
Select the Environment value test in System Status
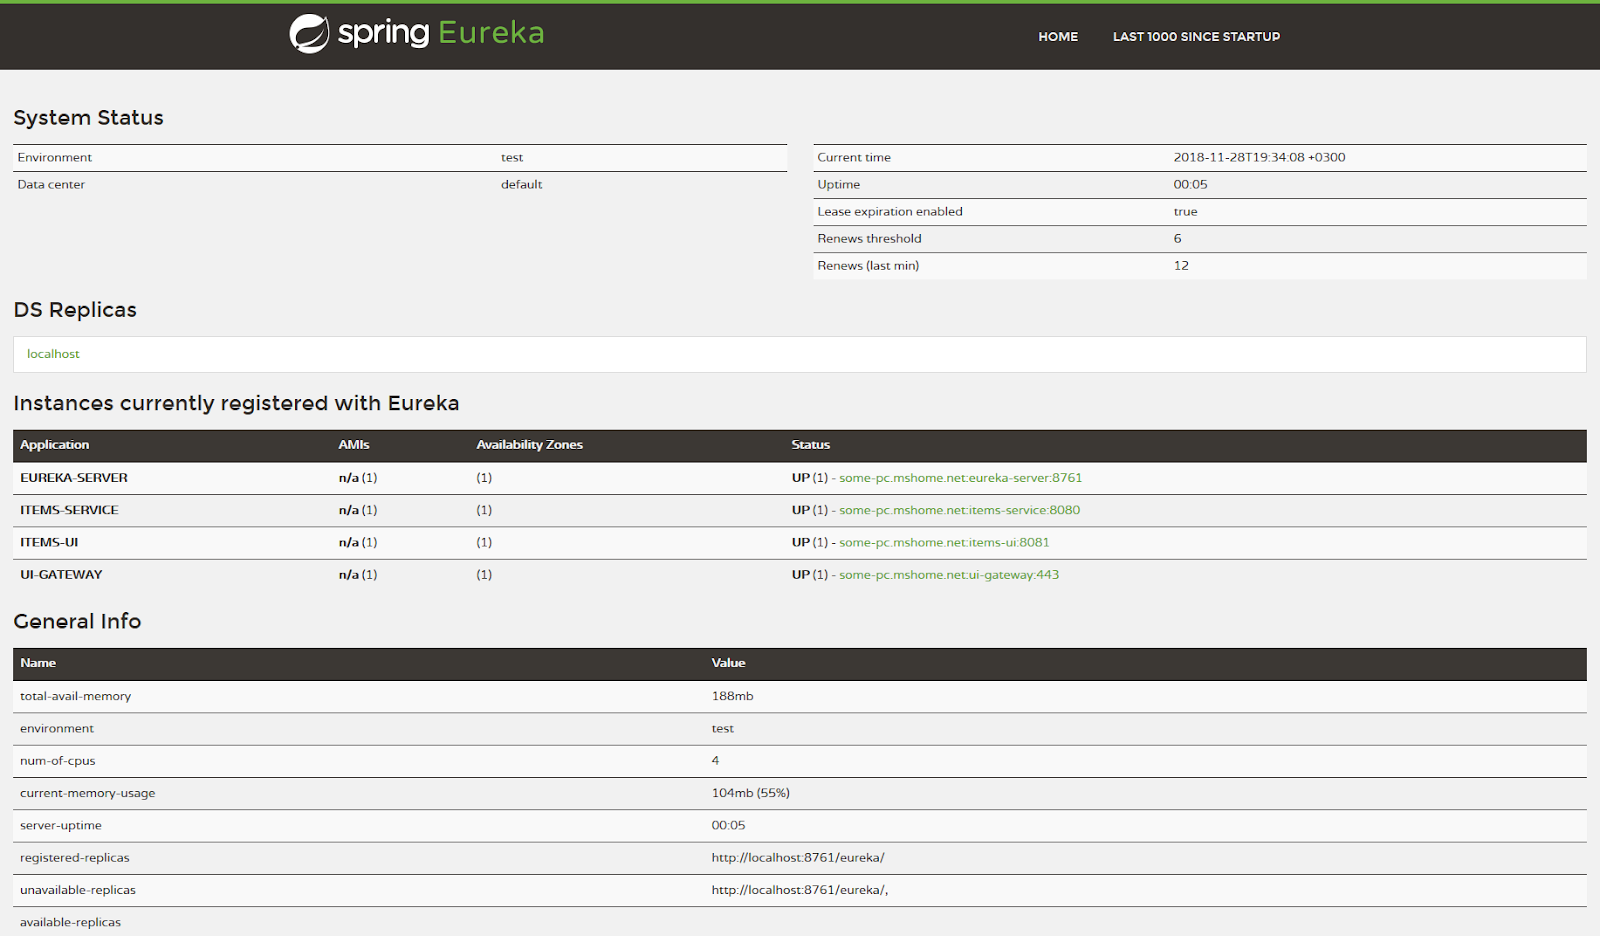512,157
